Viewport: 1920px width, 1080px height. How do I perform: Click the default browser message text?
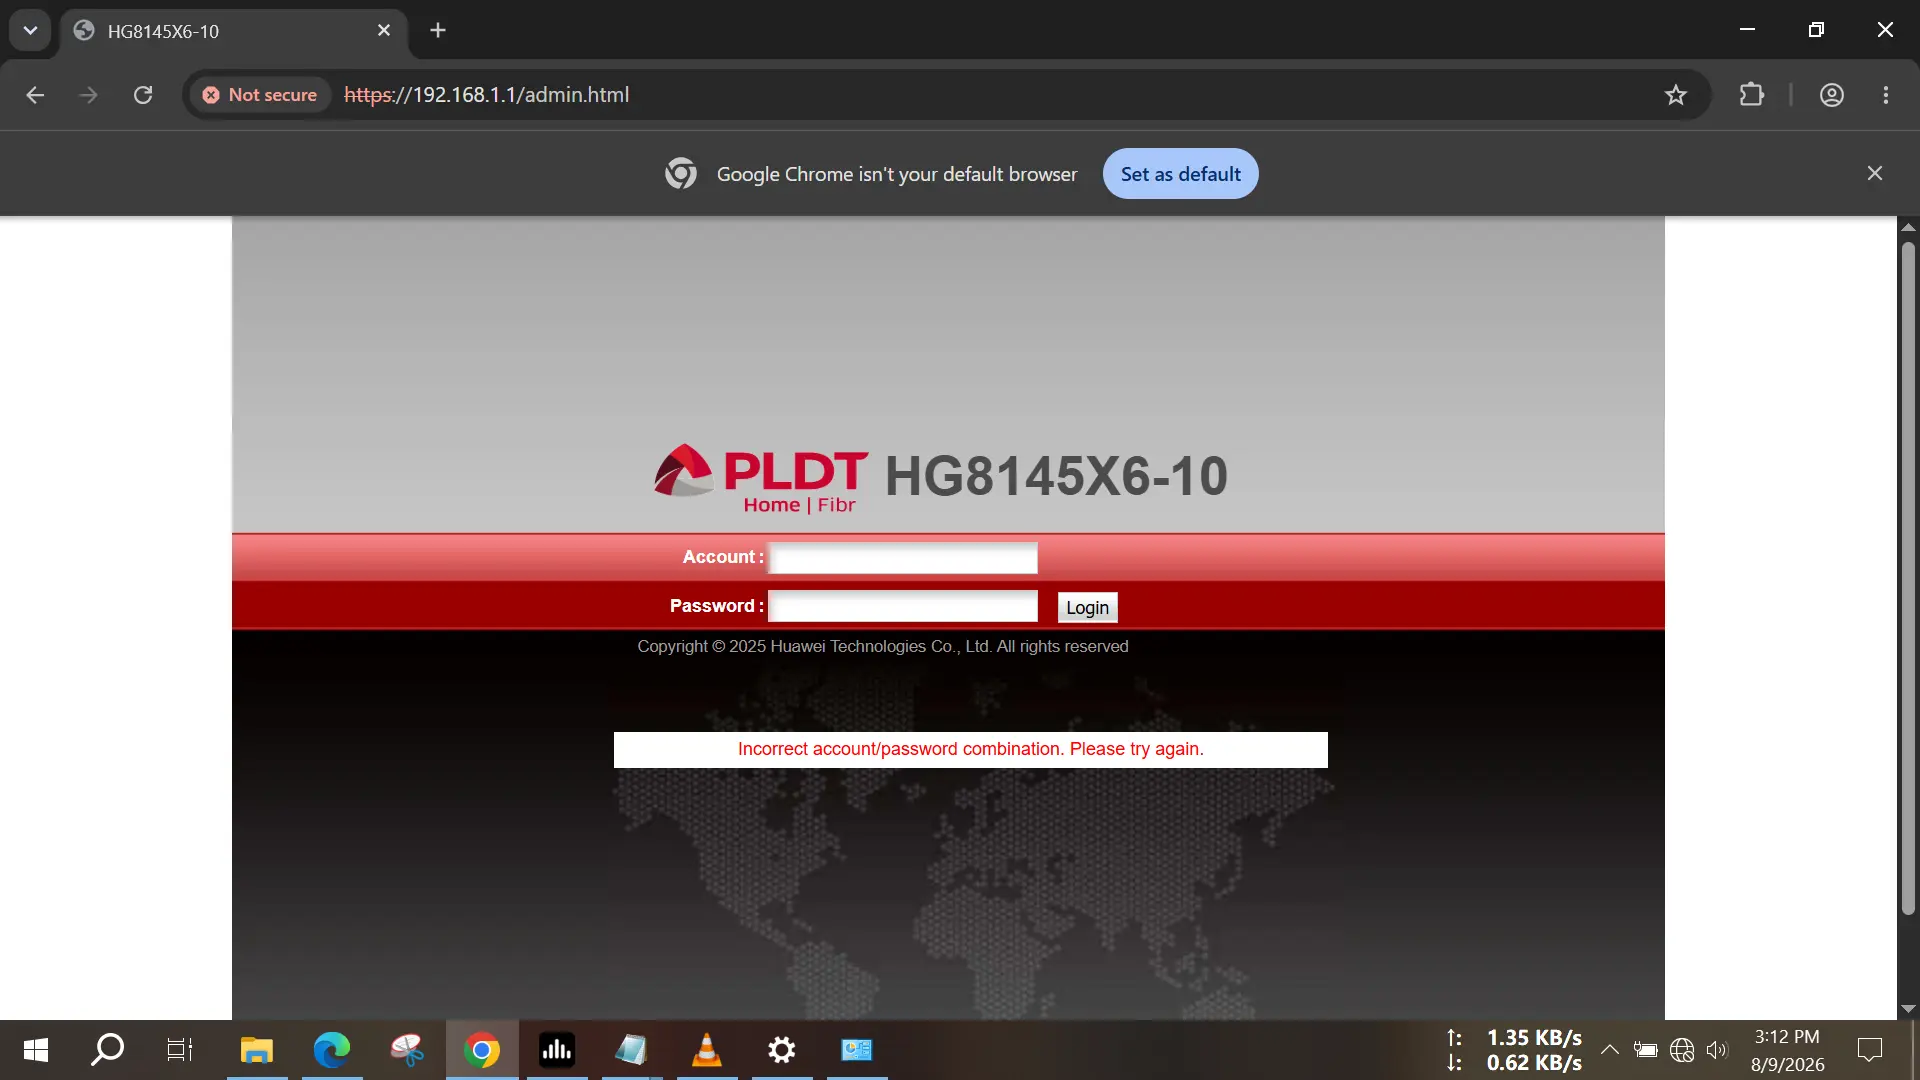point(897,174)
